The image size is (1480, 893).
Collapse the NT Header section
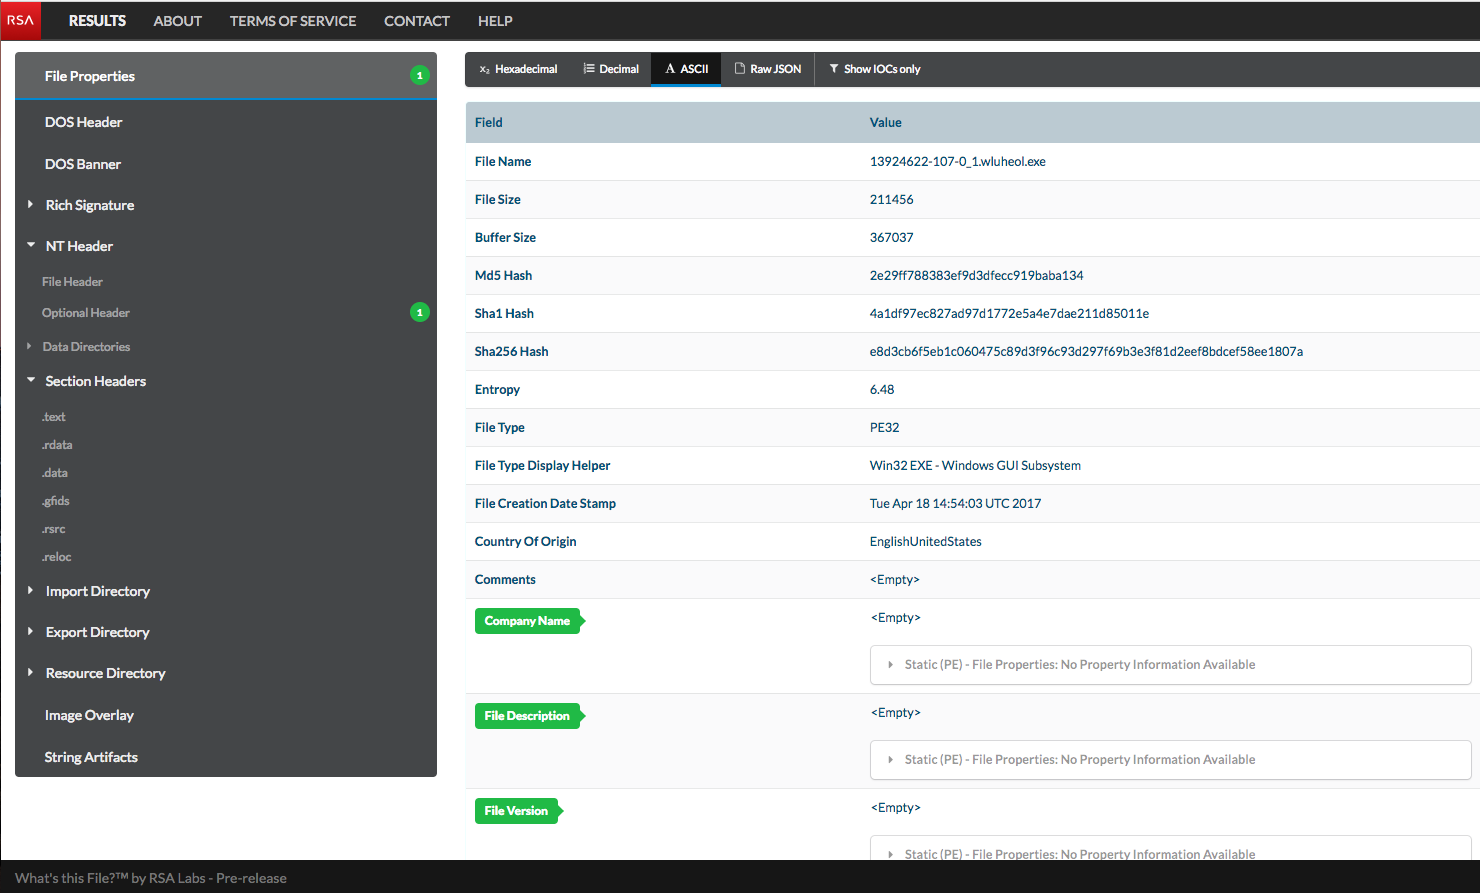pos(30,246)
